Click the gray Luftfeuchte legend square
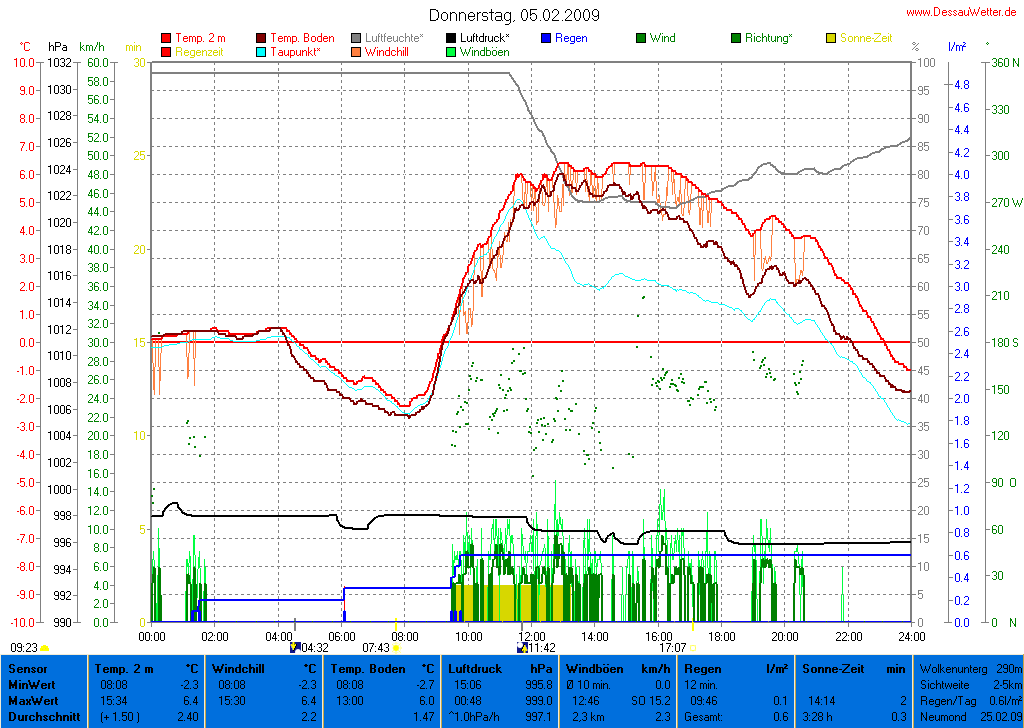 [x=357, y=38]
